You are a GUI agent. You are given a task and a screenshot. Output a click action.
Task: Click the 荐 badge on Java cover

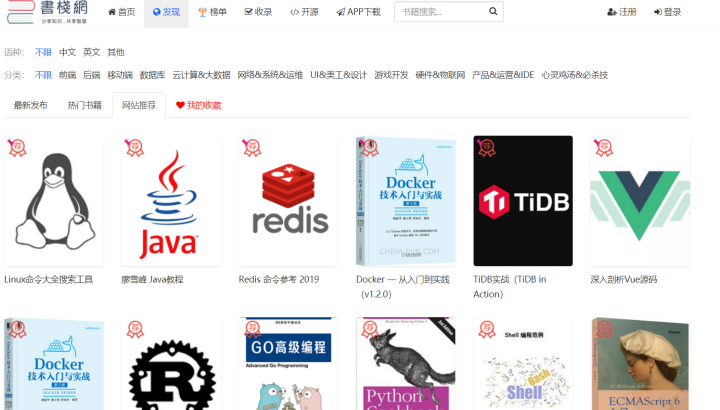click(x=135, y=148)
